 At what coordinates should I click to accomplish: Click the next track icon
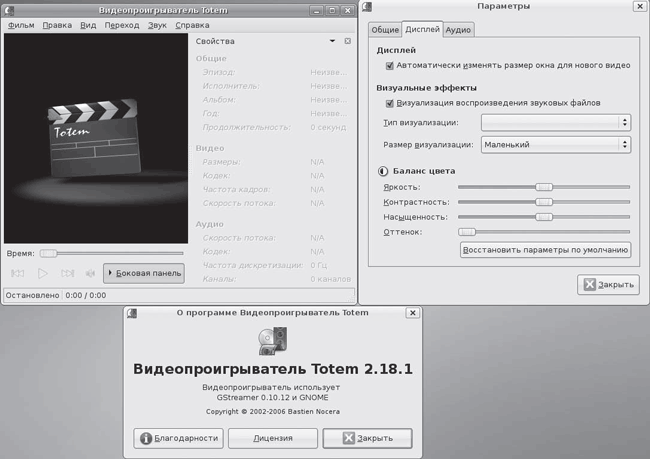click(x=67, y=273)
